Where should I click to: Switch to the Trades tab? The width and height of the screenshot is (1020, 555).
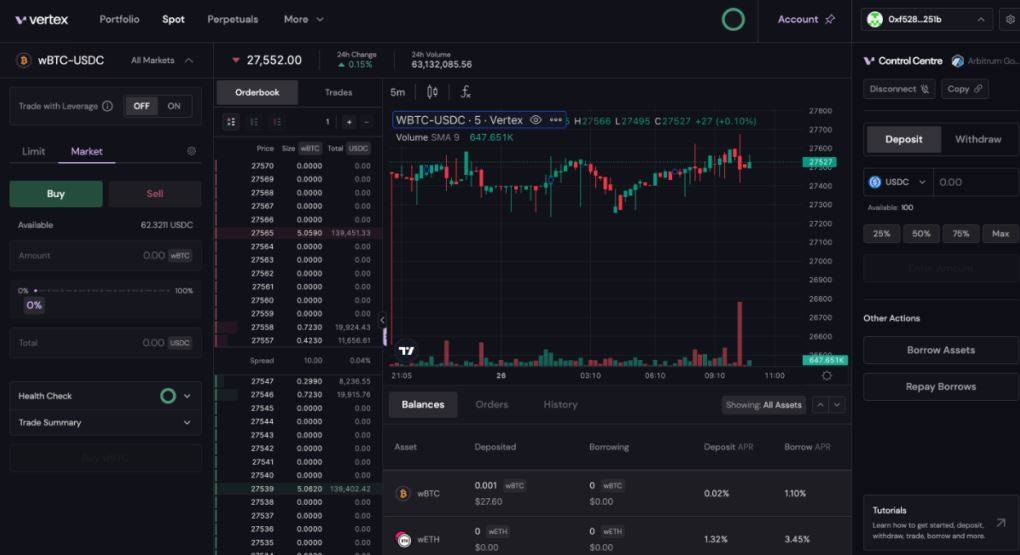(338, 92)
